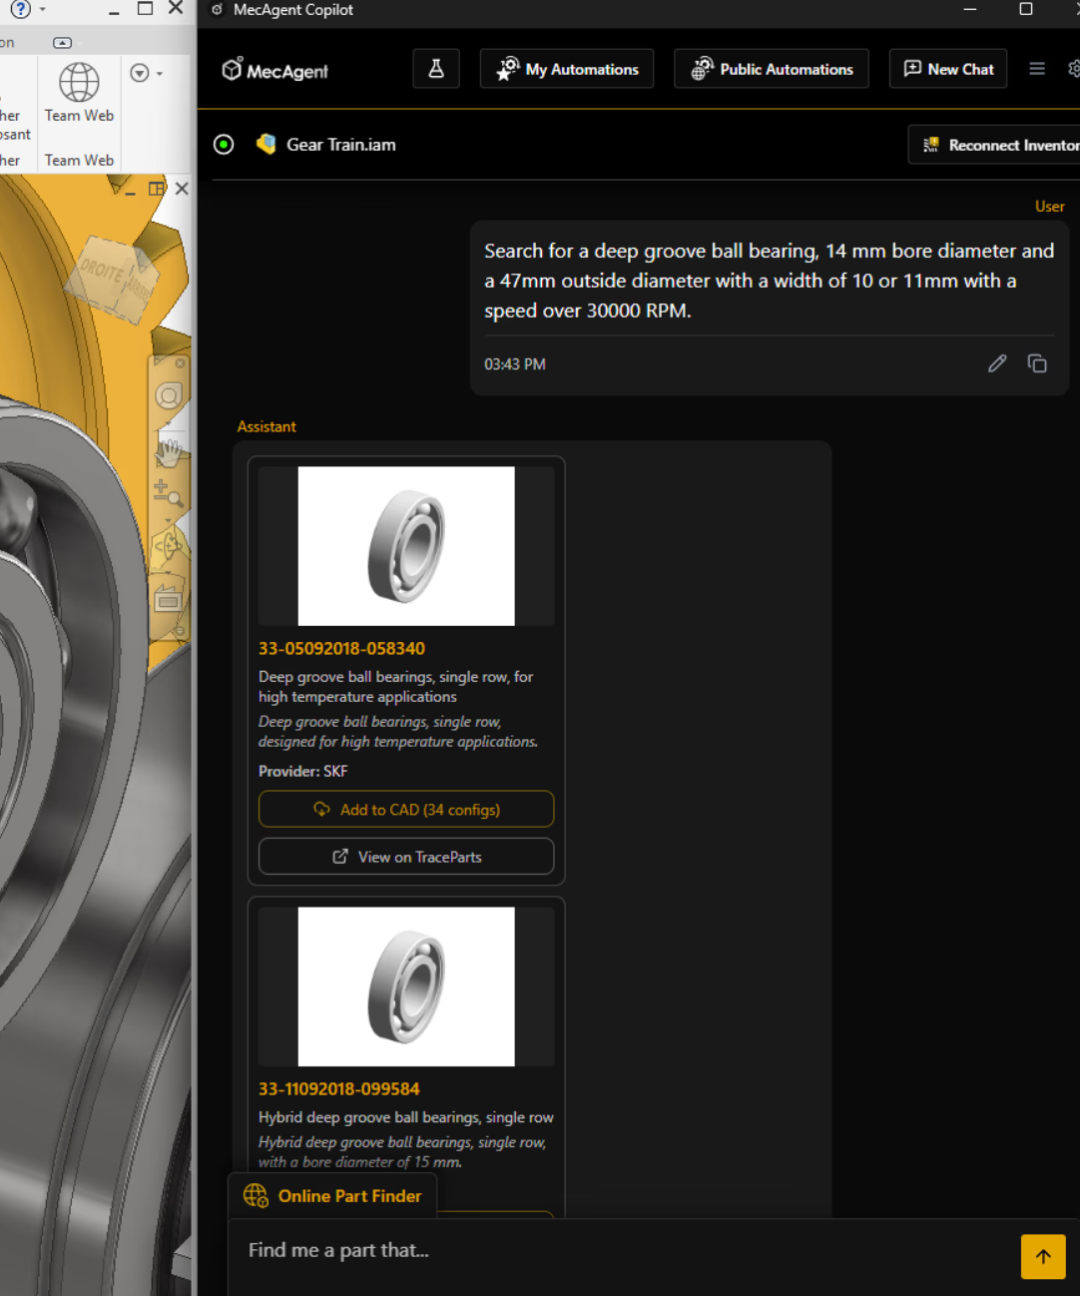Start a New Chat

pos(948,69)
